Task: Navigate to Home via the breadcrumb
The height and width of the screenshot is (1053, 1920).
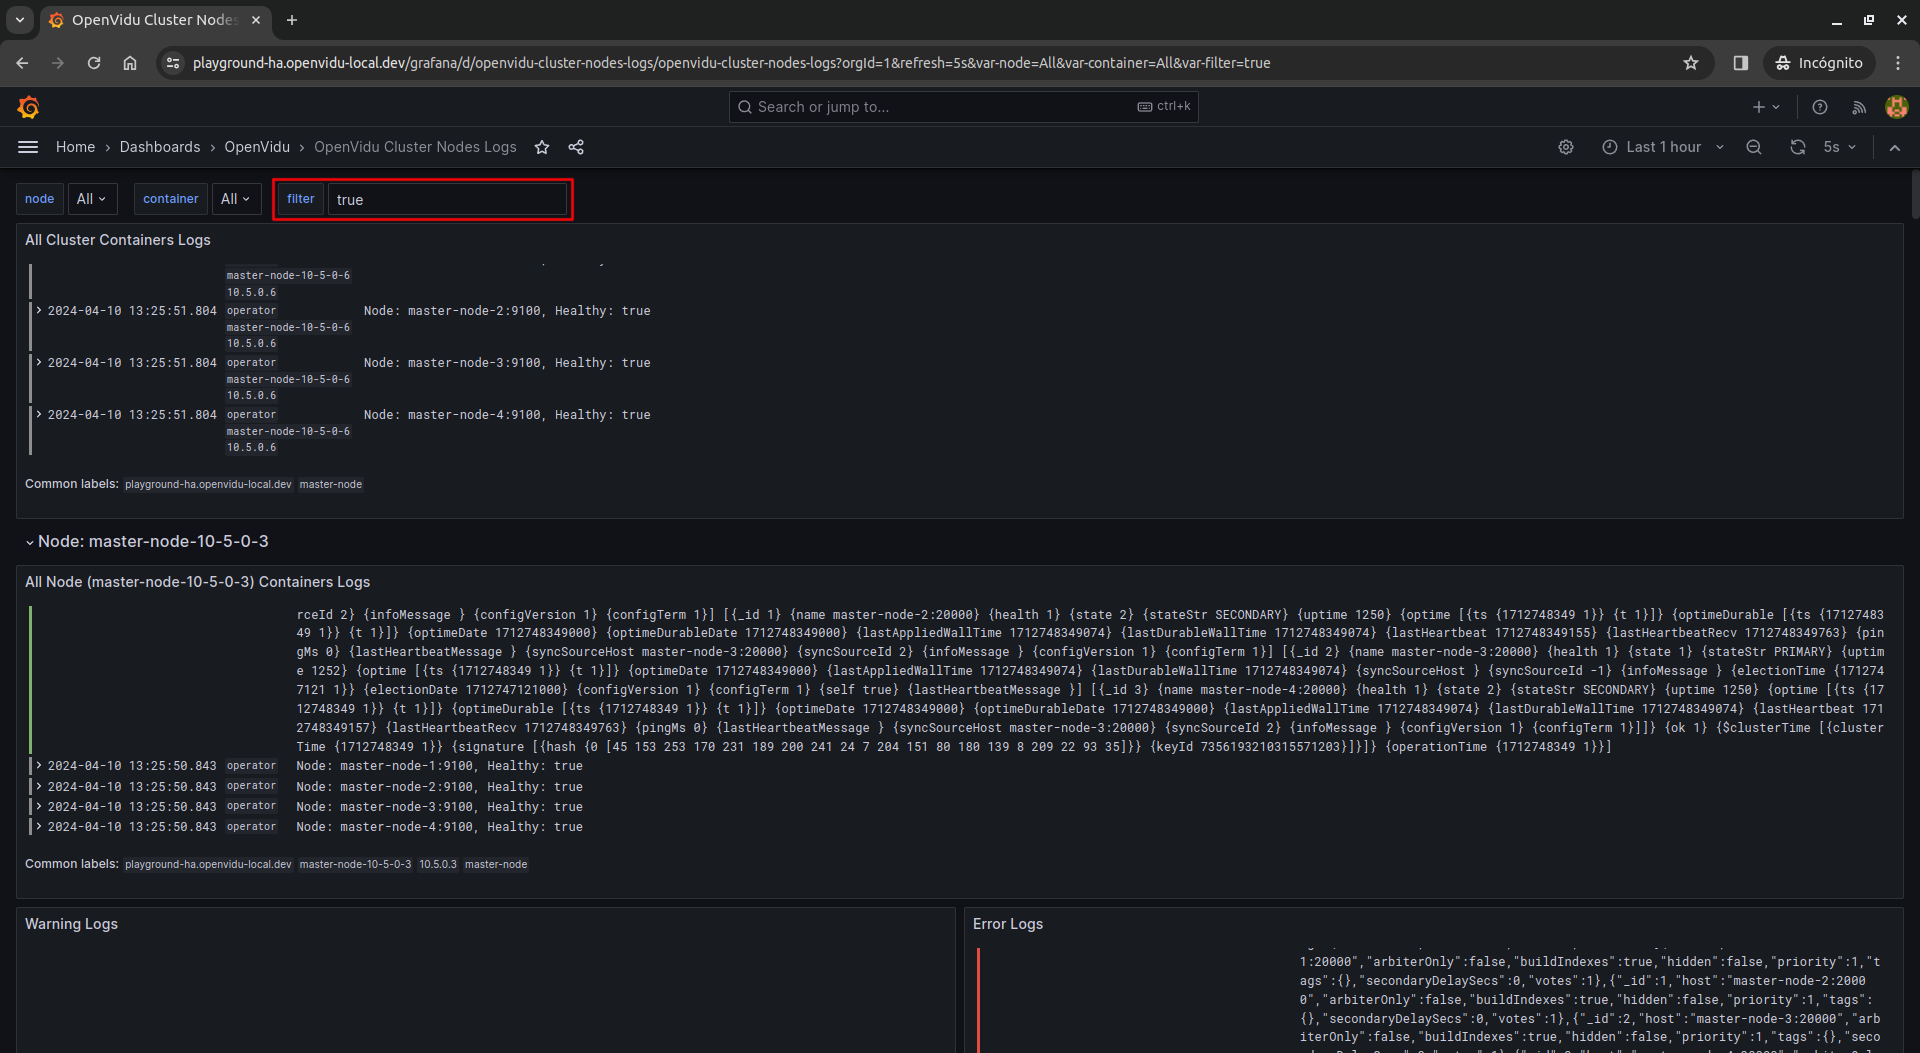Action: [x=75, y=147]
